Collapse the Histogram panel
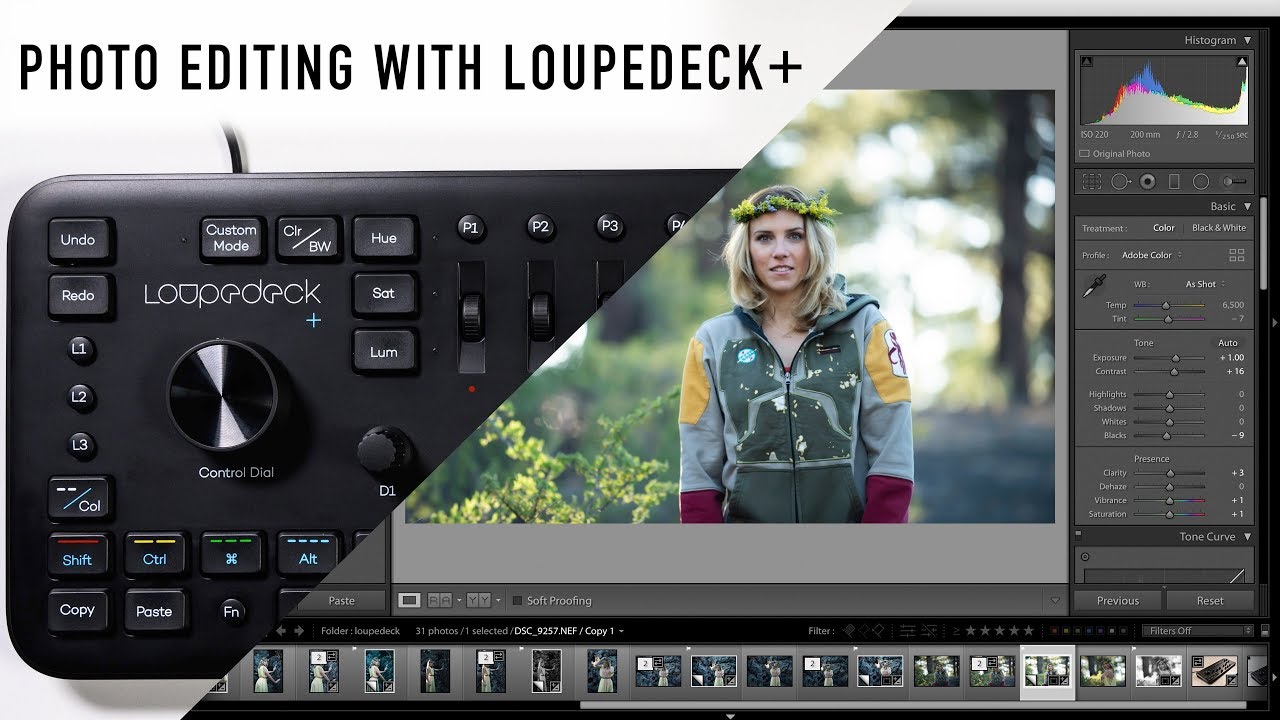 click(x=1247, y=41)
